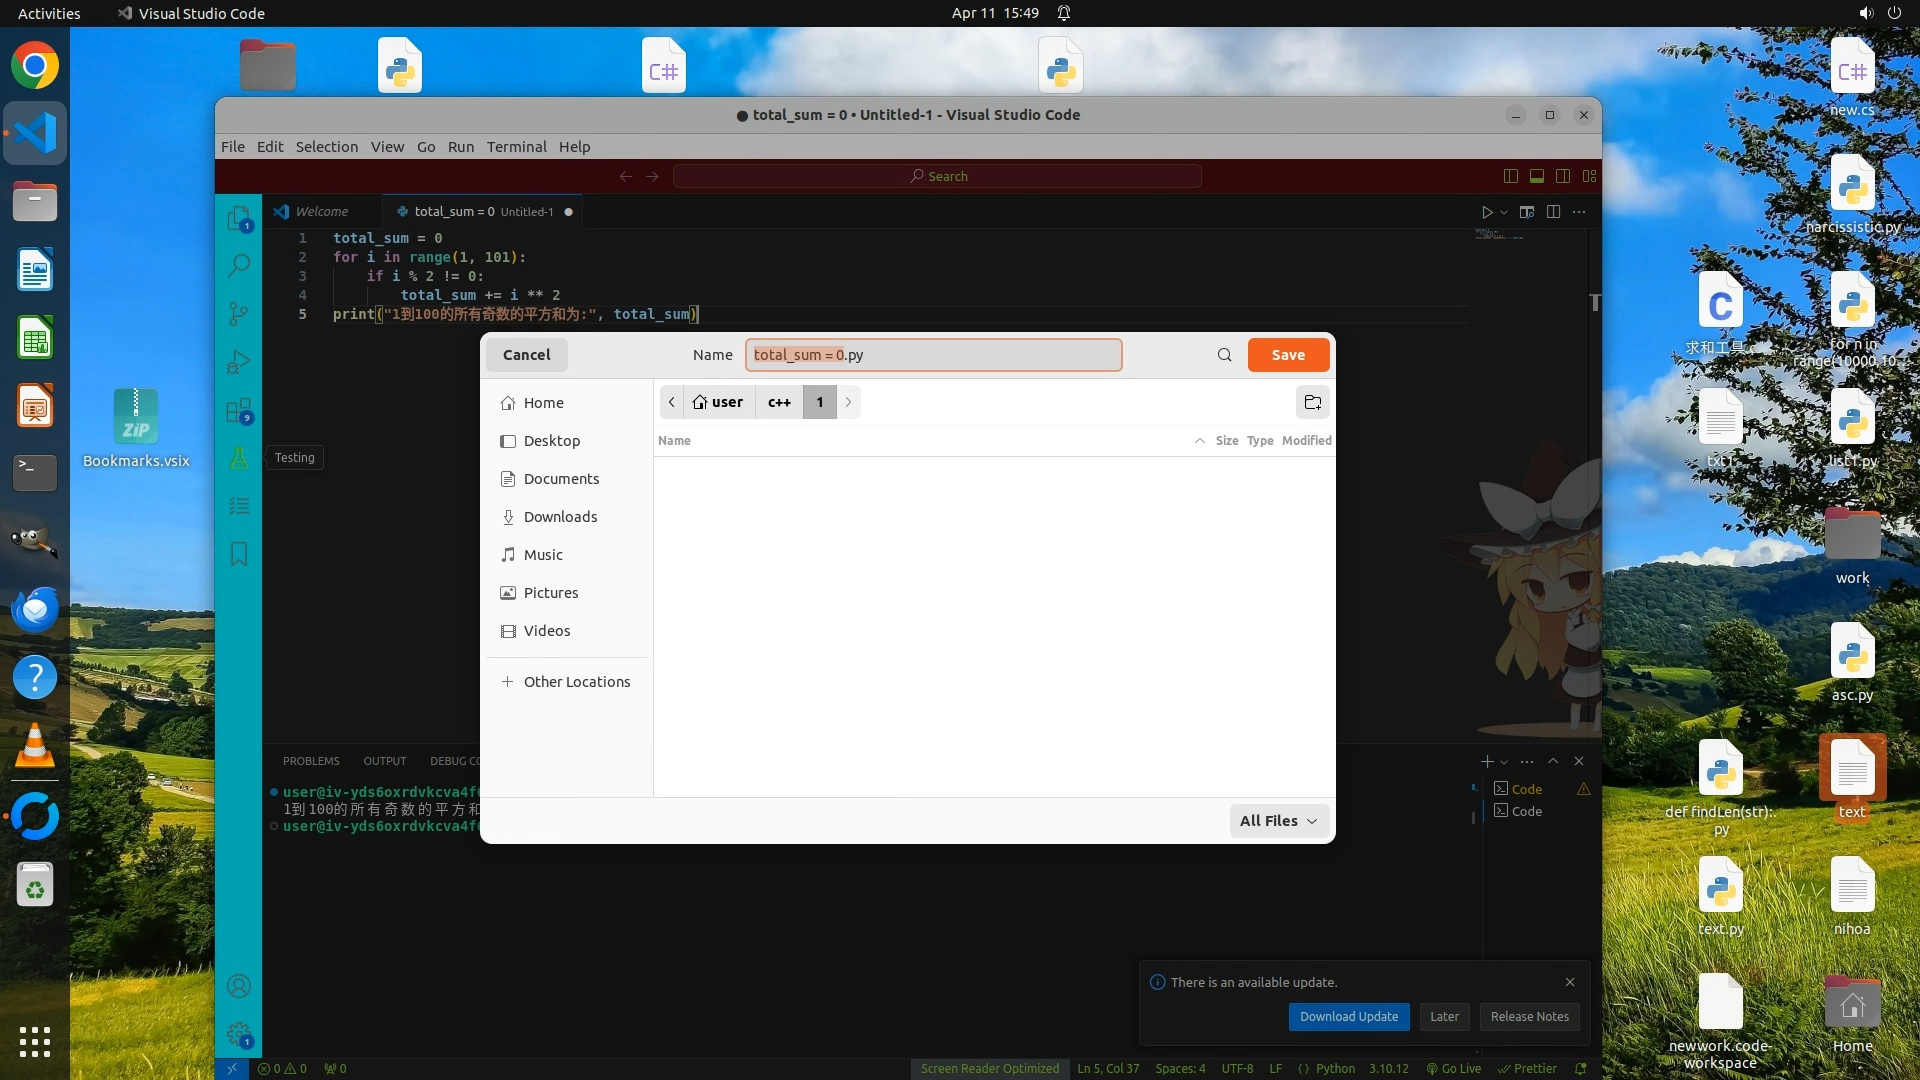The width and height of the screenshot is (1920, 1080).
Task: Switch to the Welcome tab
Action: tap(321, 212)
